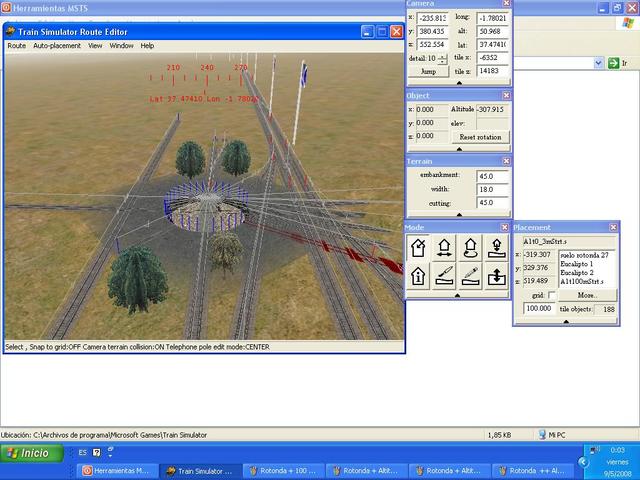640x480 pixels.
Task: Select the place-object mode icon with diagonal arrow
Action: [x=420, y=248]
